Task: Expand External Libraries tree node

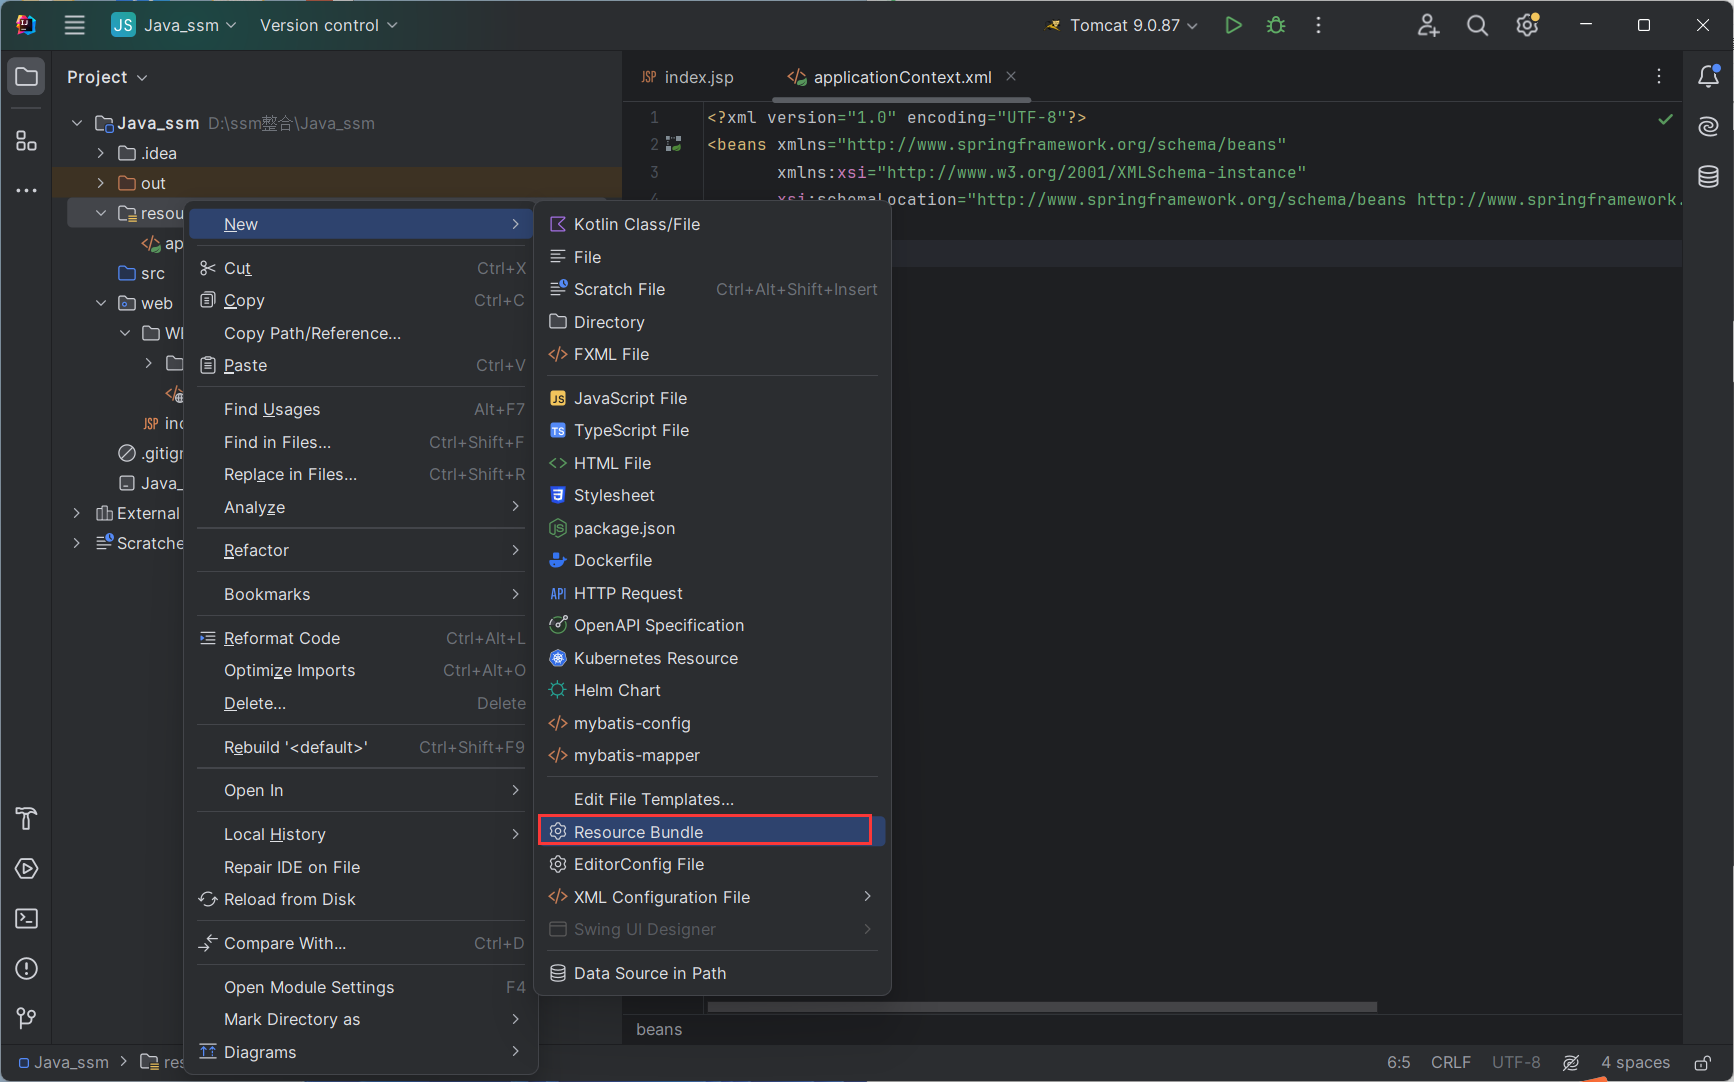Action: tap(77, 513)
